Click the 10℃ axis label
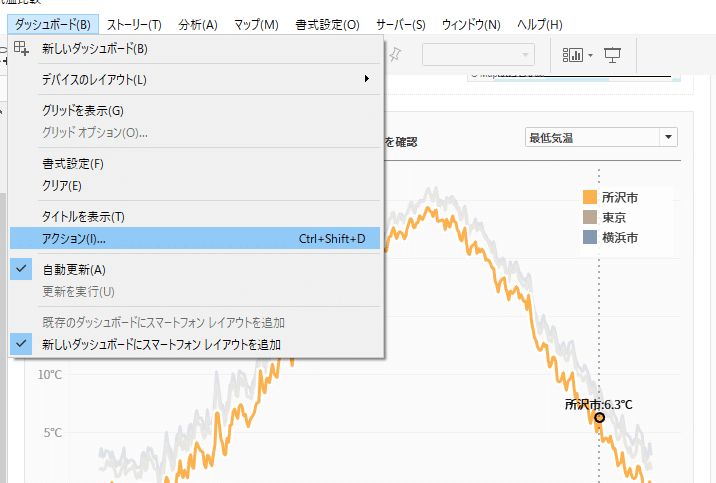Screen dimensions: 716x483 pos(50,375)
